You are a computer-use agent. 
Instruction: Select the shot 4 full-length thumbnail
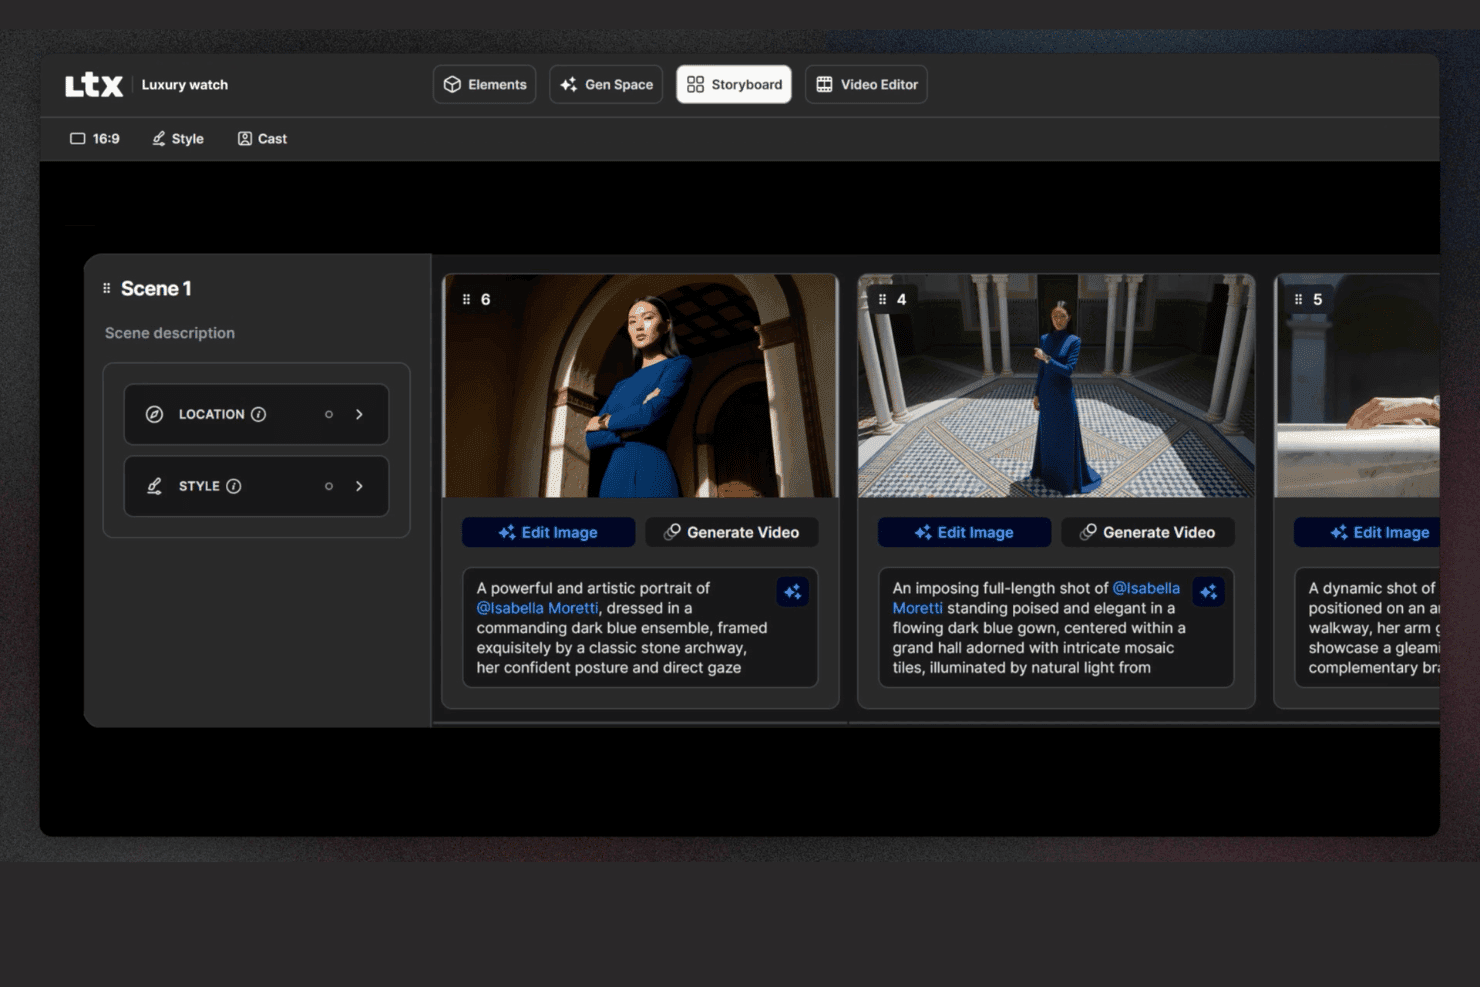1056,386
